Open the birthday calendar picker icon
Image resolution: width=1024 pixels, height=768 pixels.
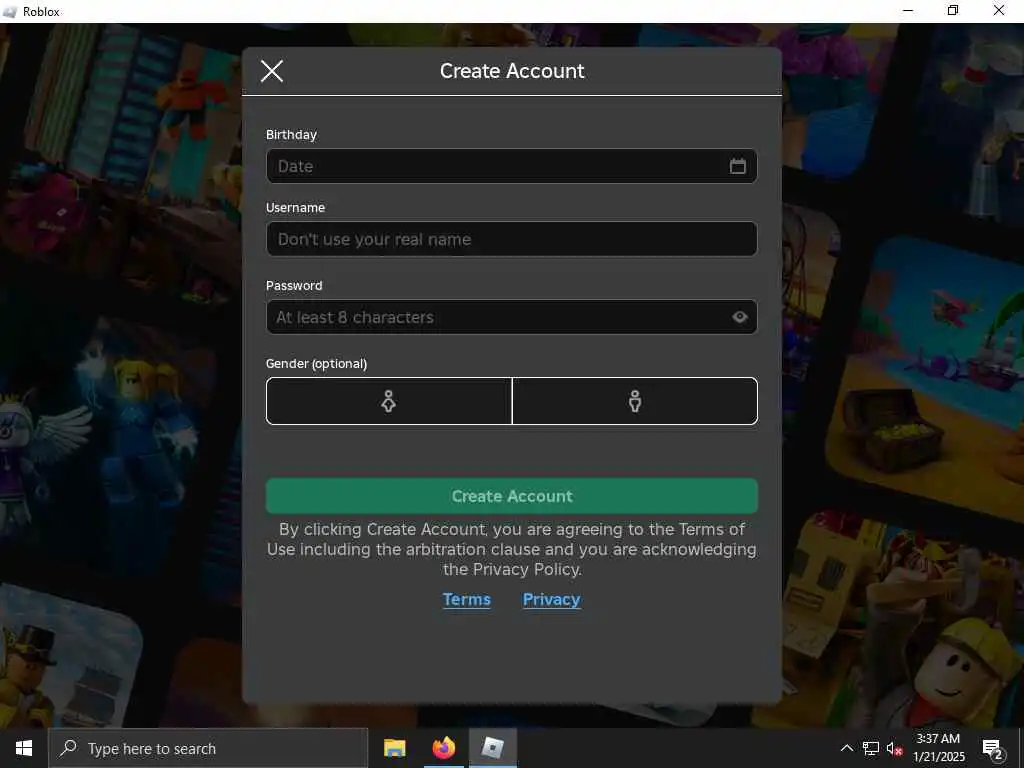[737, 166]
